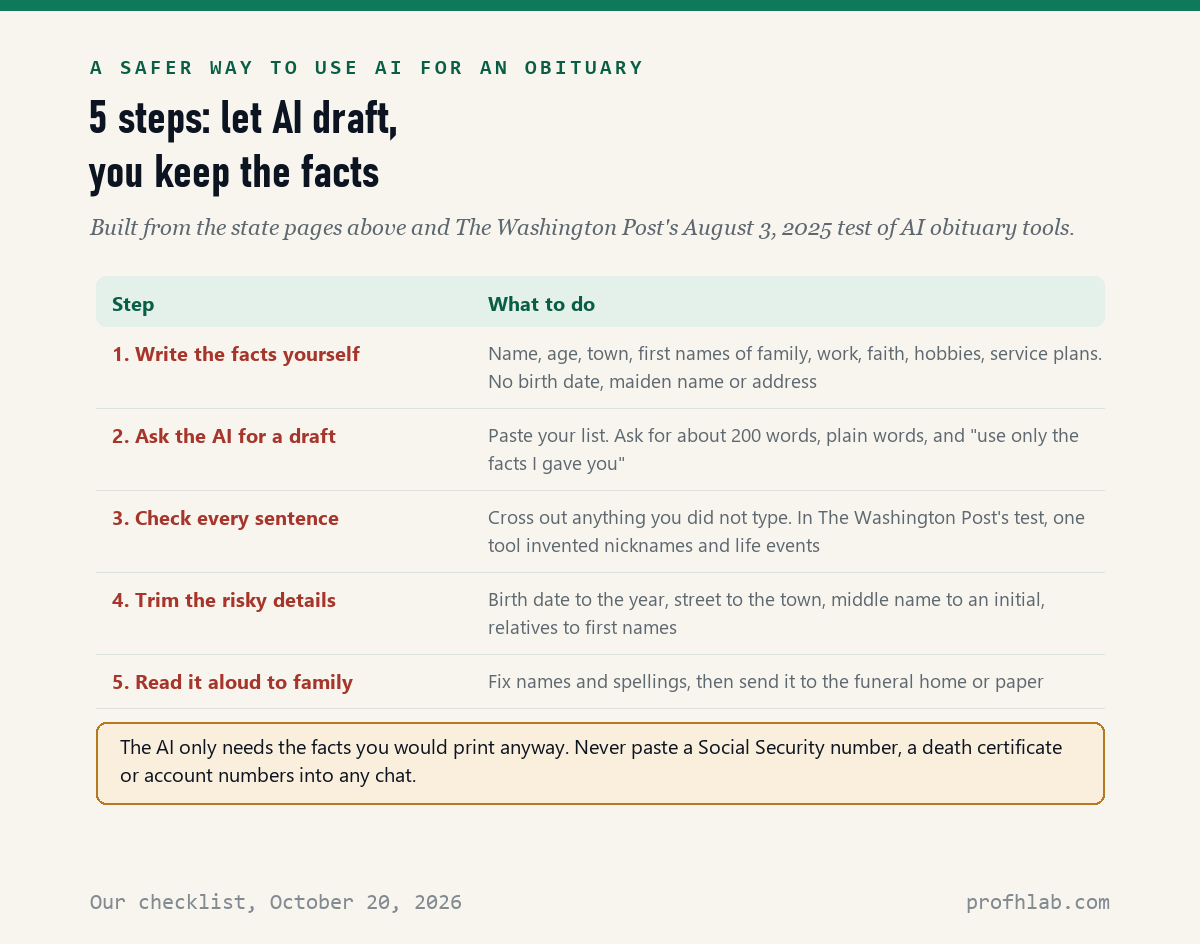1200x944 pixels.
Task: Select "3. Check every sentence"
Action: [225, 518]
